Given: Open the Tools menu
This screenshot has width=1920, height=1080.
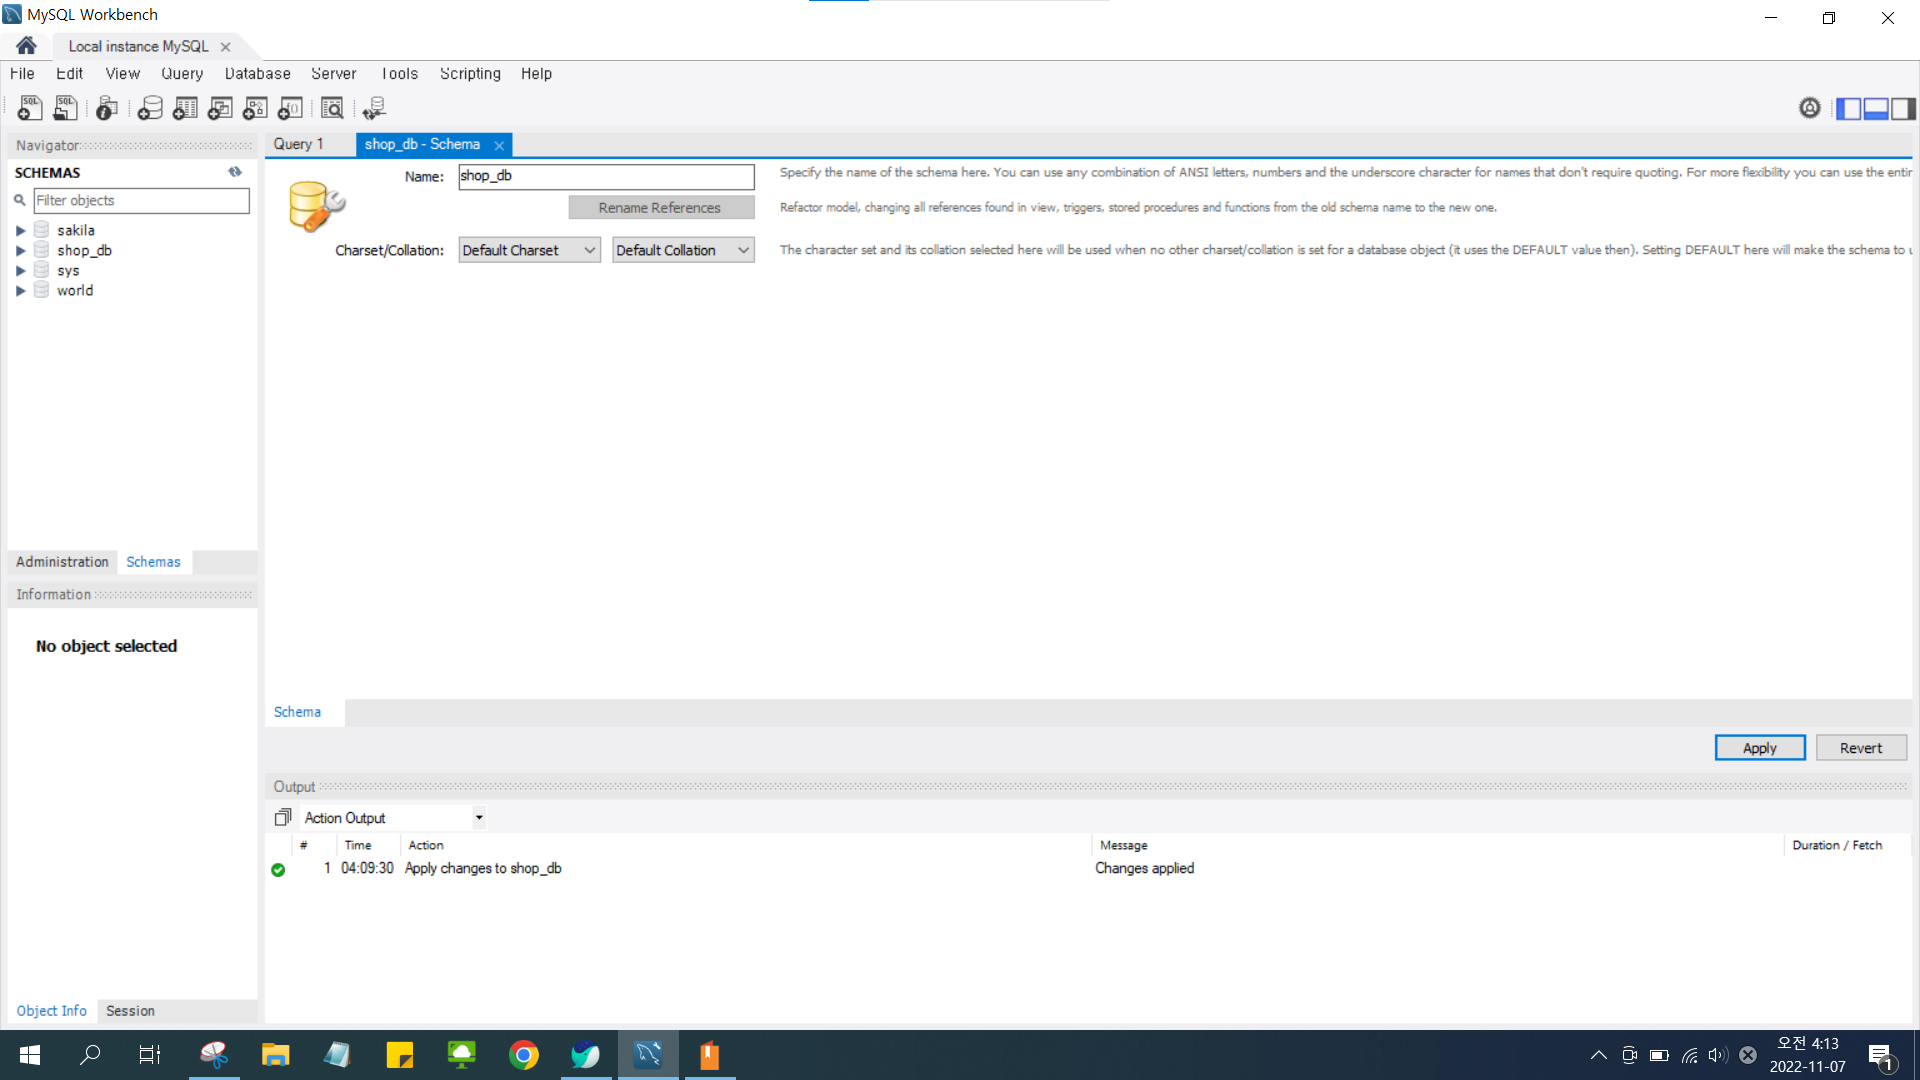Looking at the screenshot, I should pos(399,73).
